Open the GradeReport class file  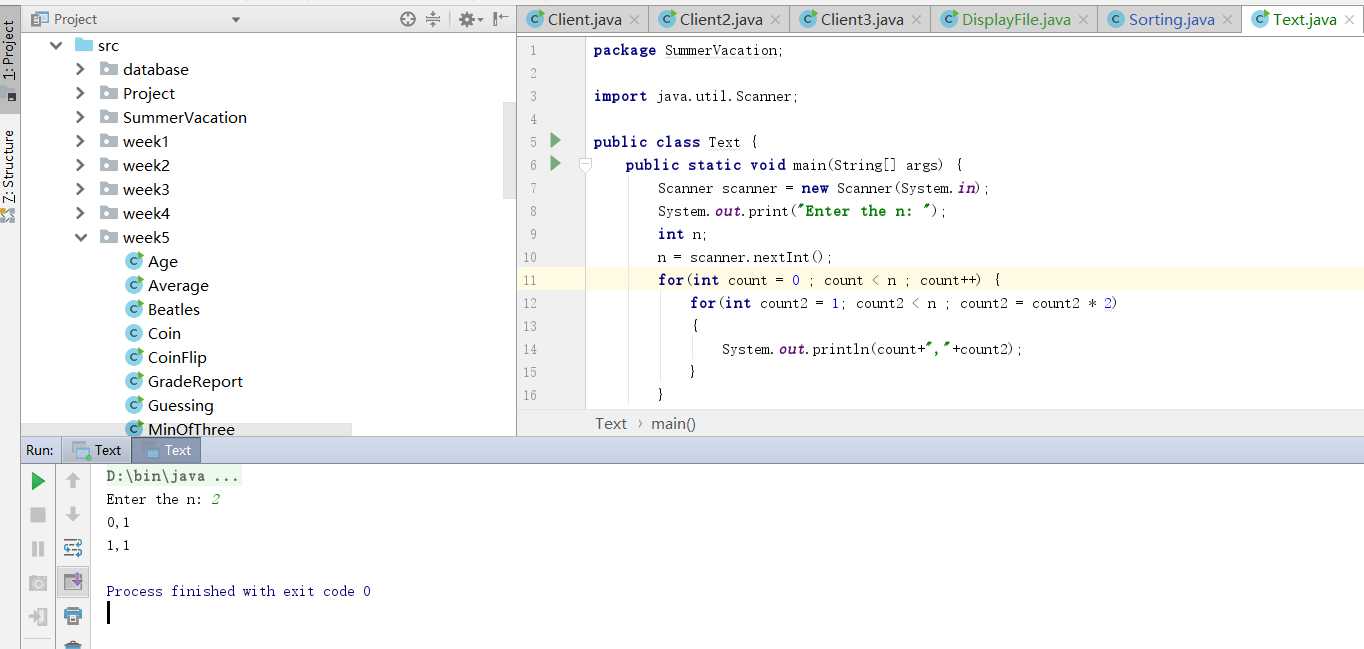click(195, 381)
